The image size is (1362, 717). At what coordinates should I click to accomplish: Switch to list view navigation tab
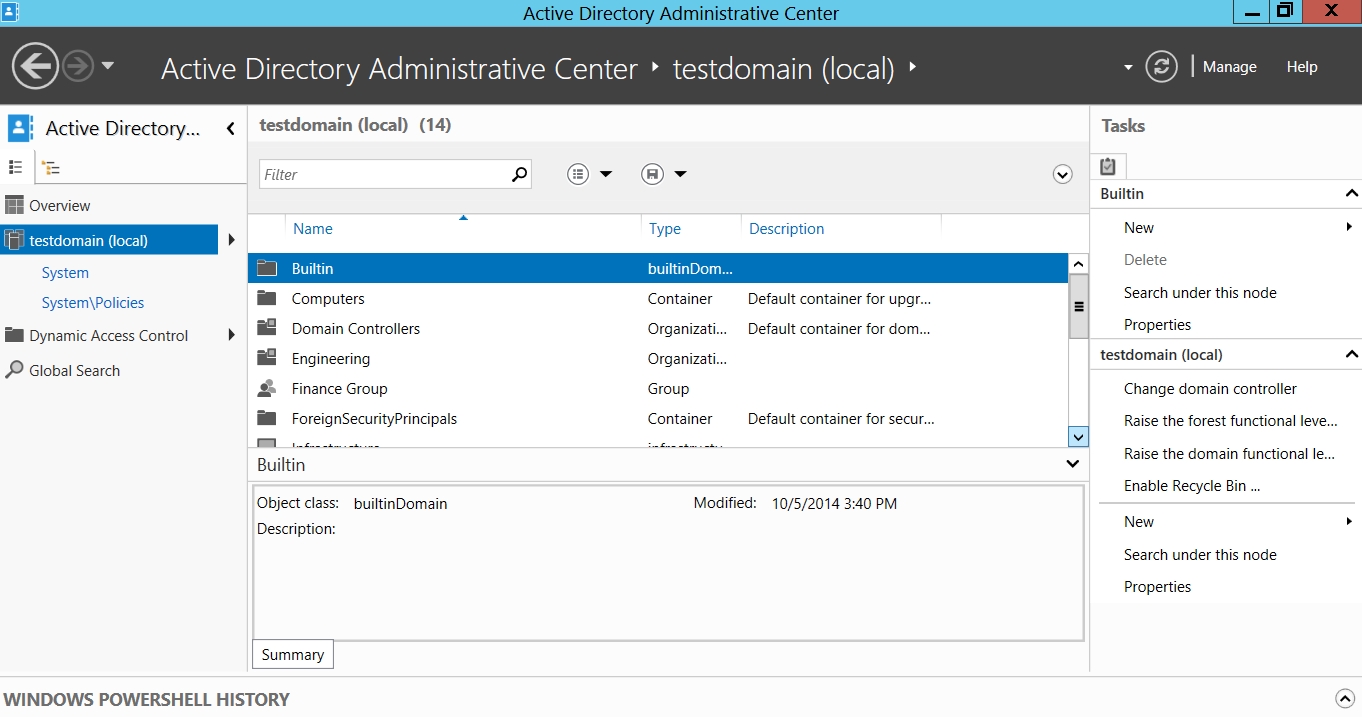click(x=16, y=167)
